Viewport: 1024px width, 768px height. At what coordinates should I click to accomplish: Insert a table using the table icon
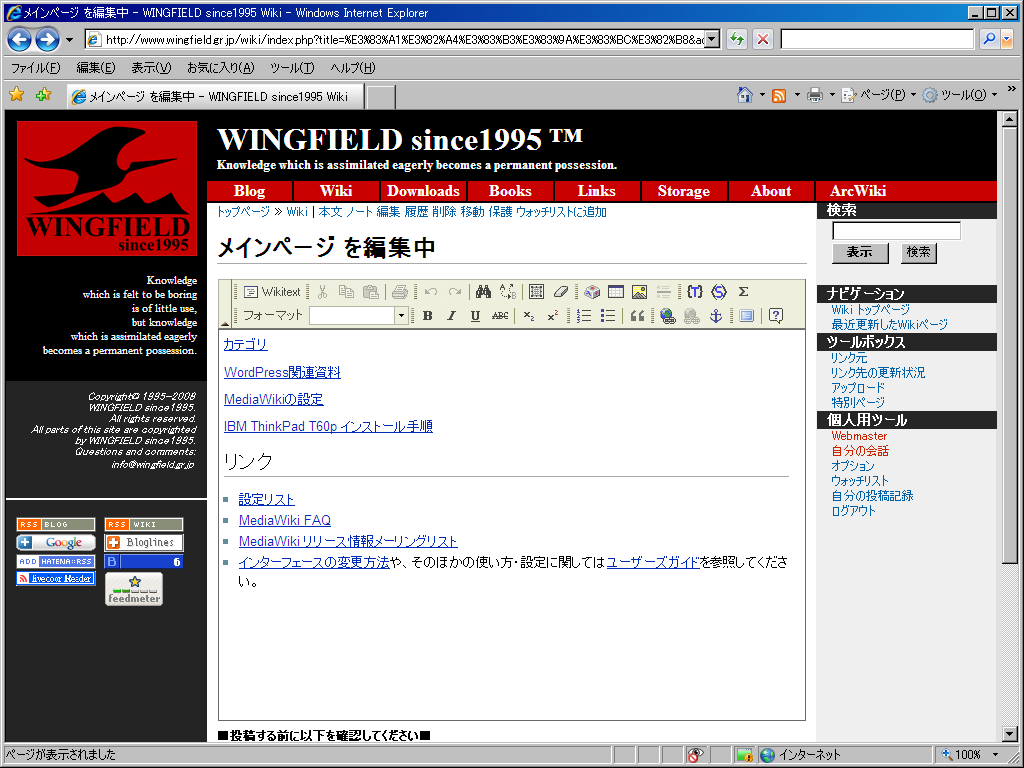(616, 292)
